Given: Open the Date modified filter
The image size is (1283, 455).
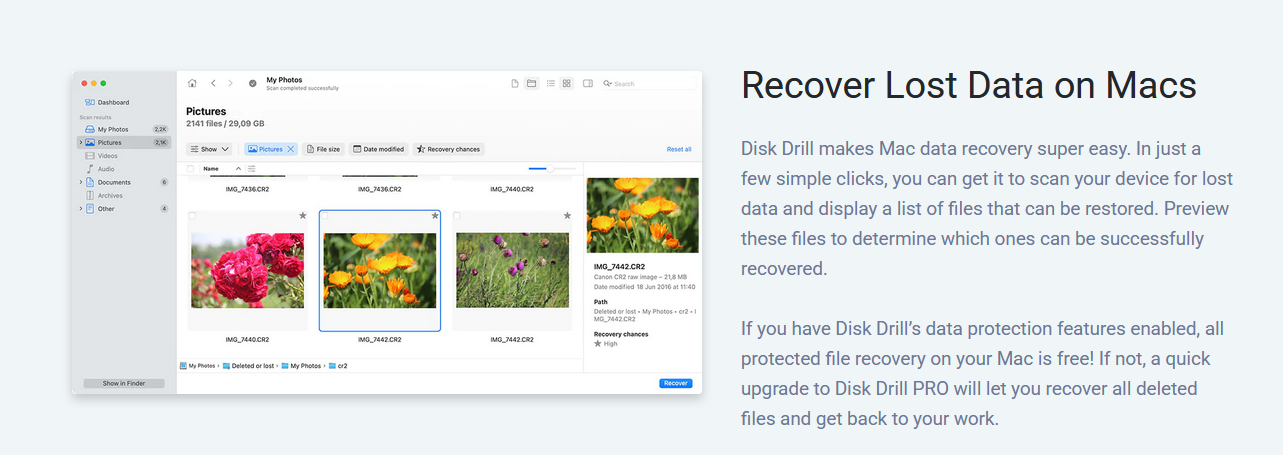Looking at the screenshot, I should (x=378, y=149).
